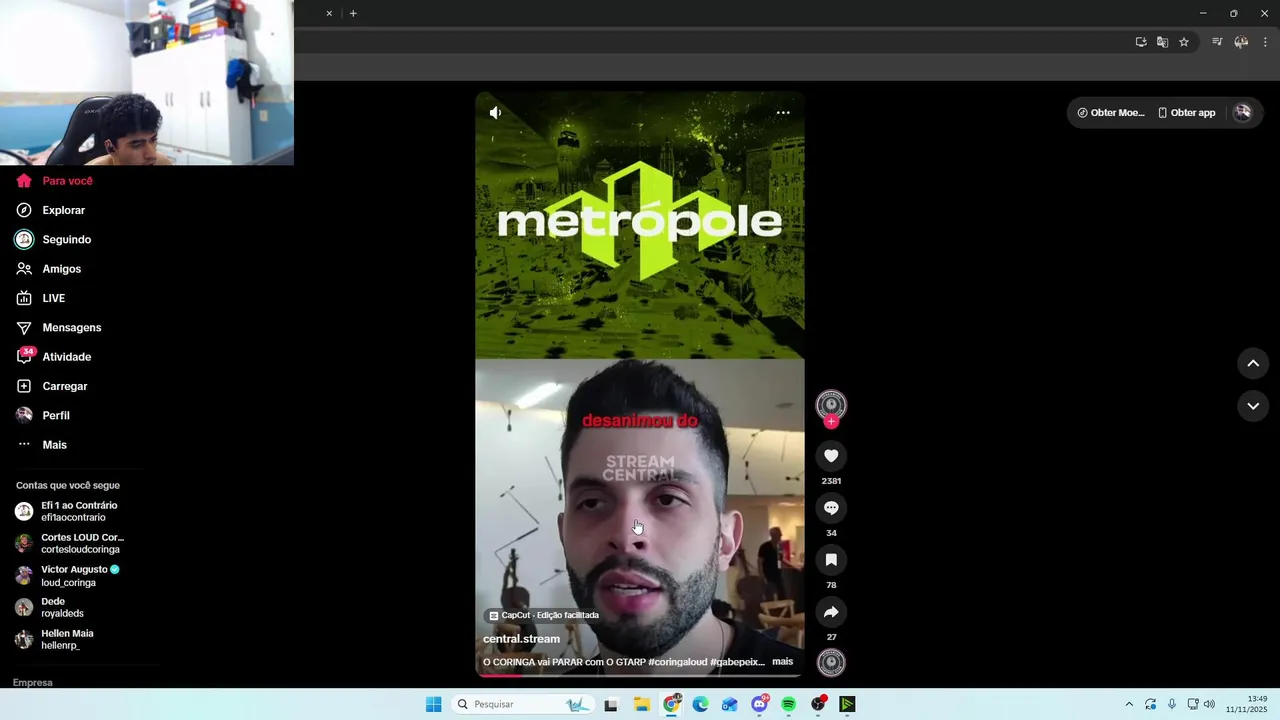The image size is (1280, 720).
Task: Click the Translate page icon in the address bar
Action: [x=1162, y=42]
